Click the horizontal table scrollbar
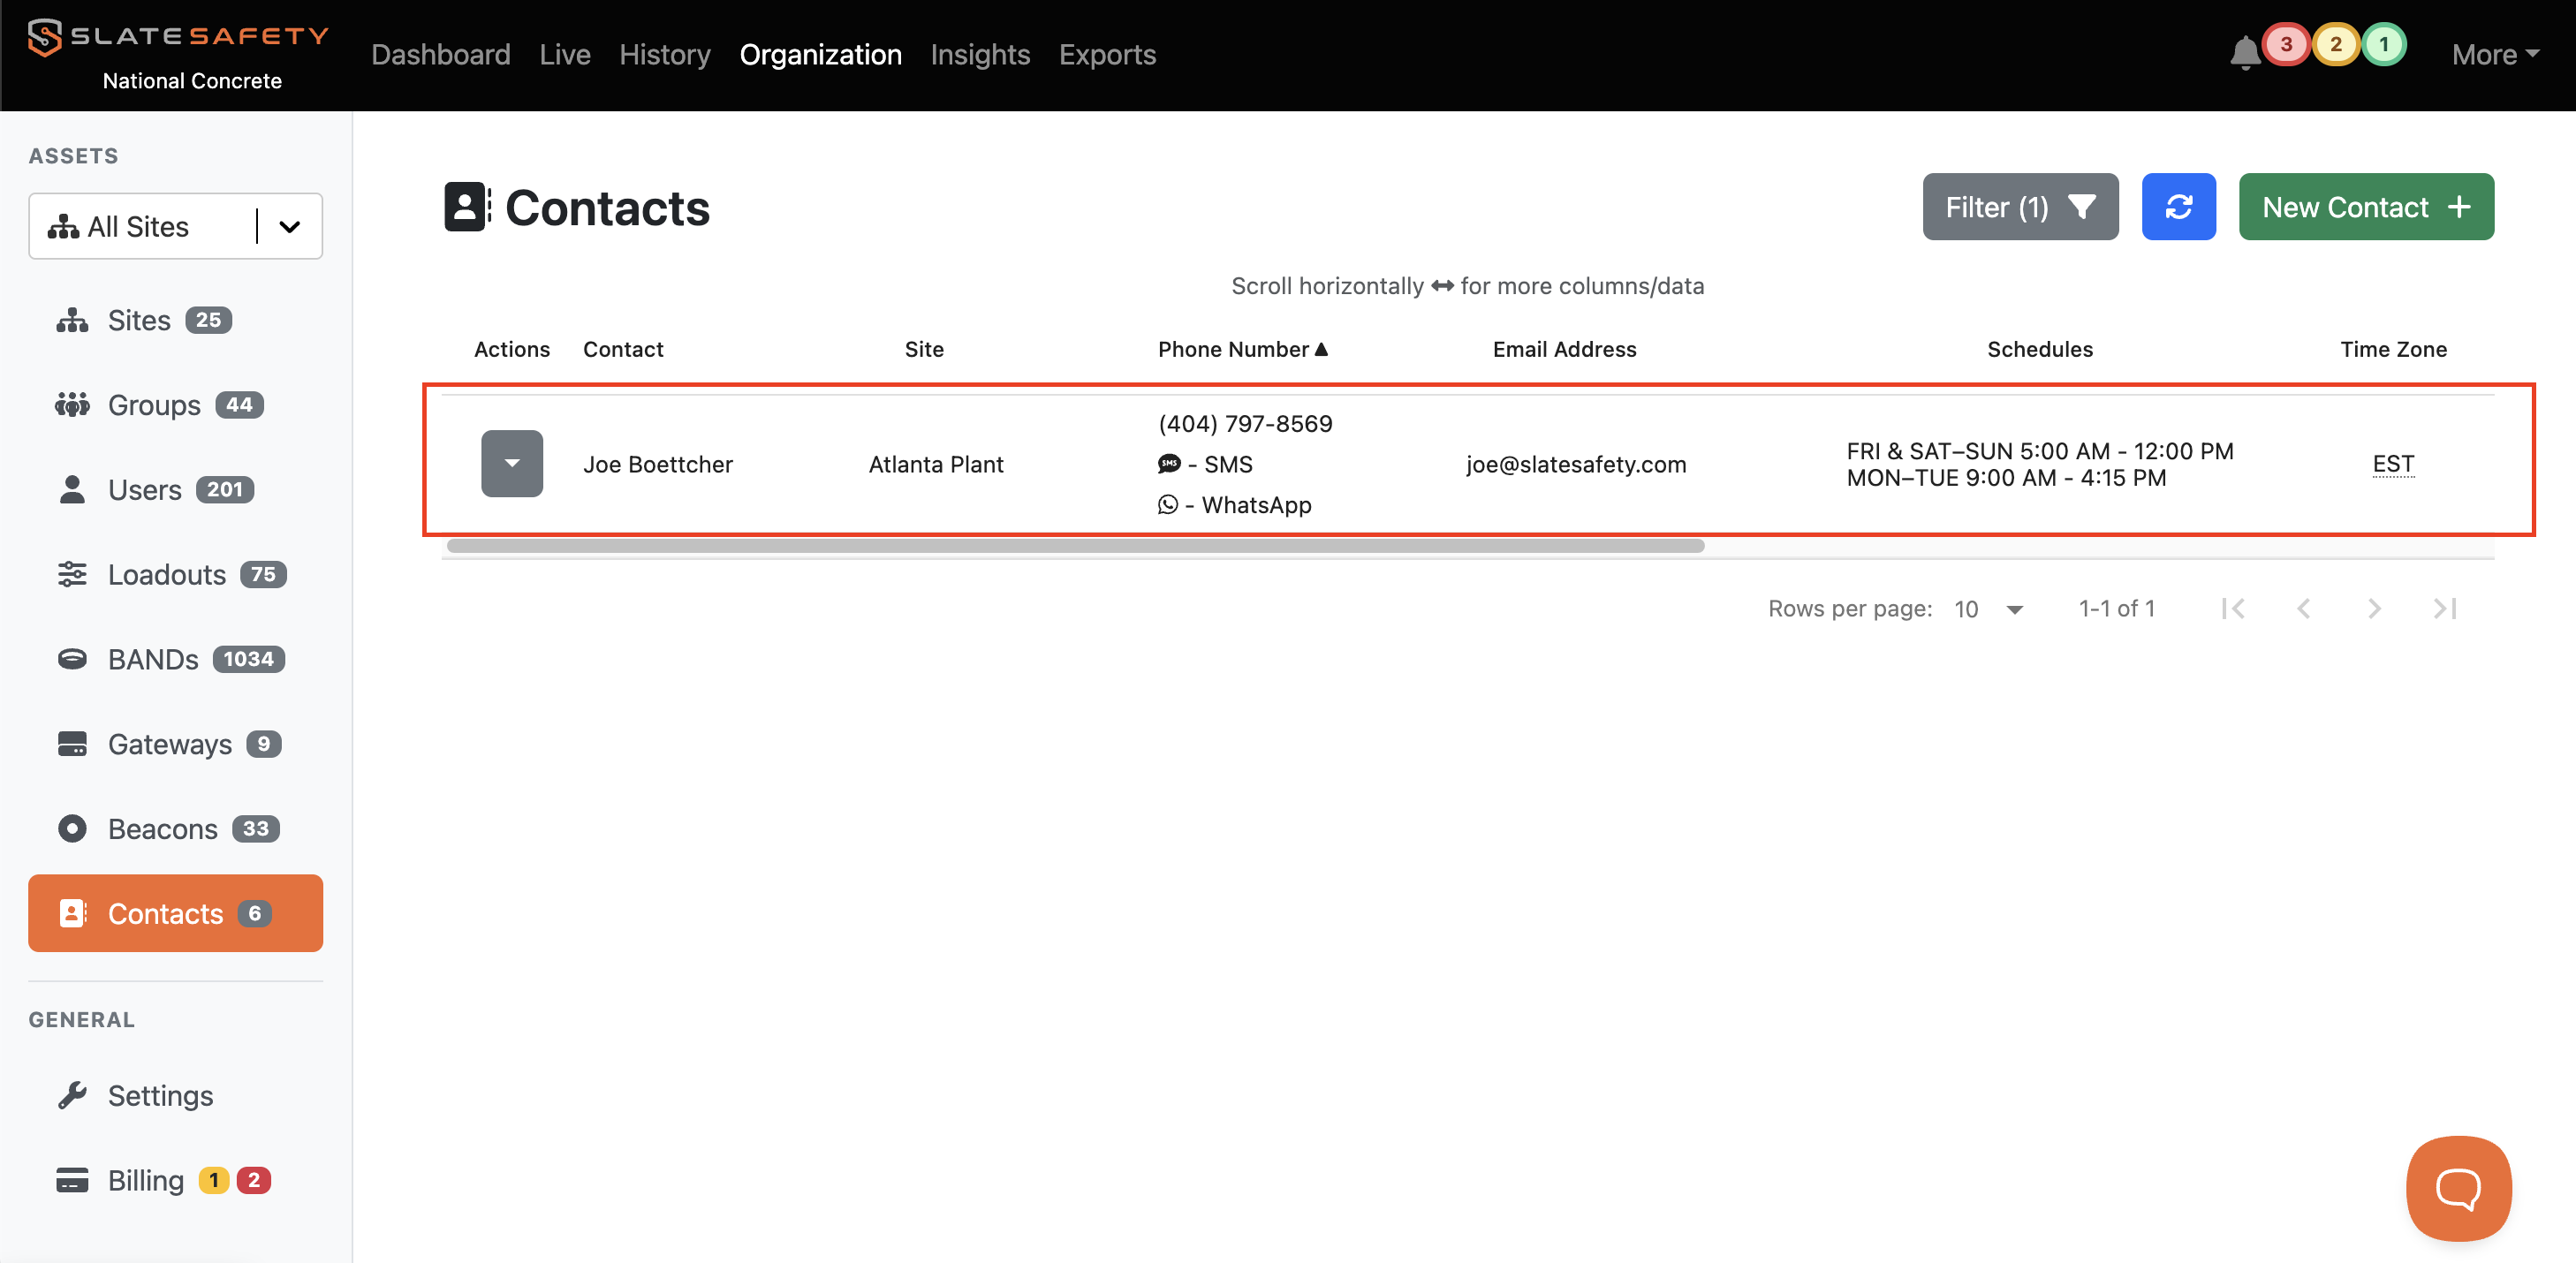Screen dimensions: 2576x1263 tap(1075, 546)
